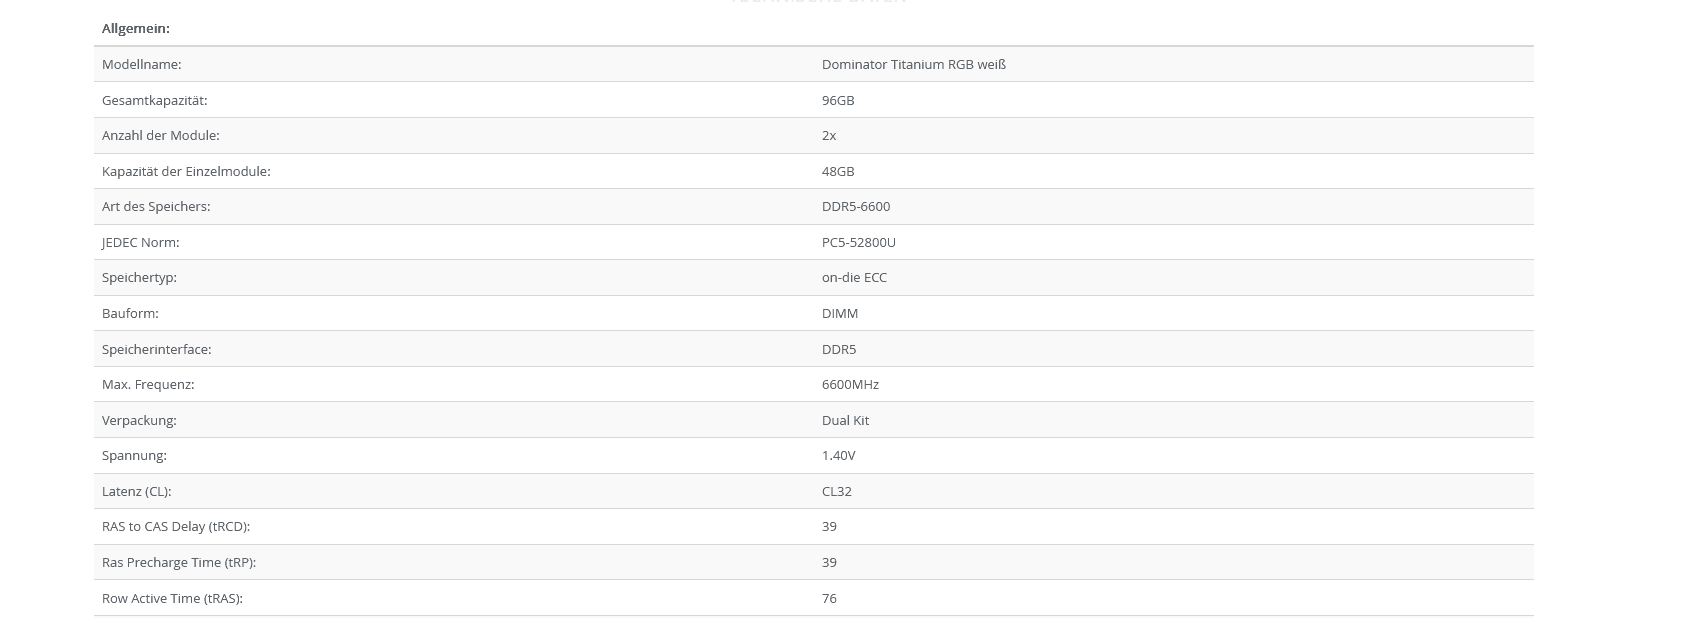The image size is (1706, 618).
Task: Select the 6600MHz max frequency value
Action: [850, 384]
